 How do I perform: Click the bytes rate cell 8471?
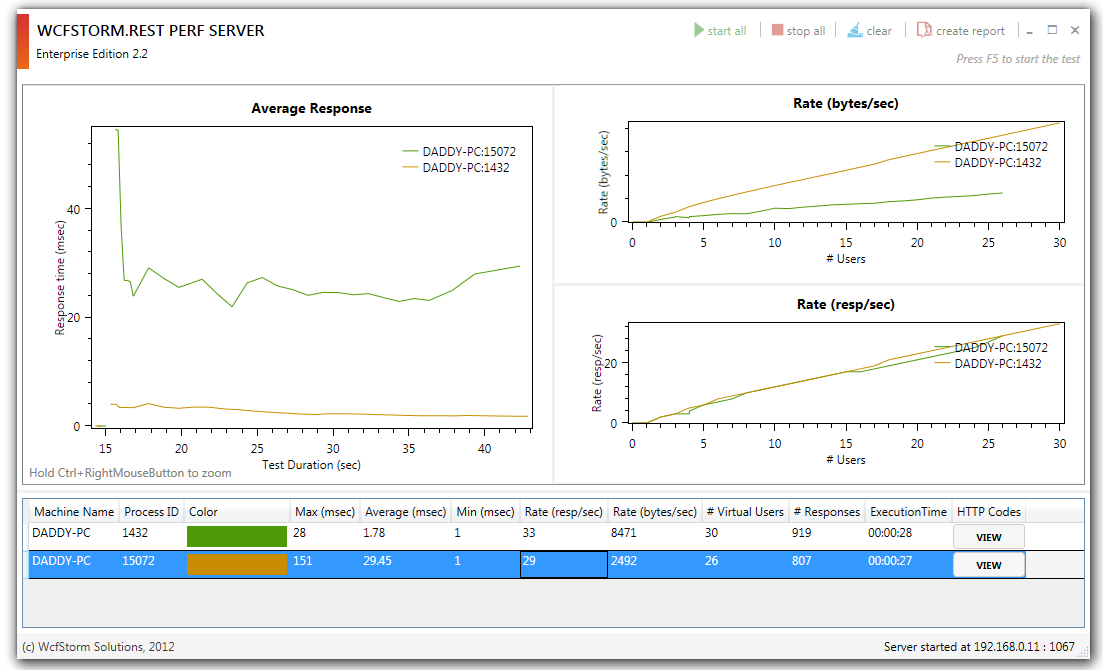655,536
